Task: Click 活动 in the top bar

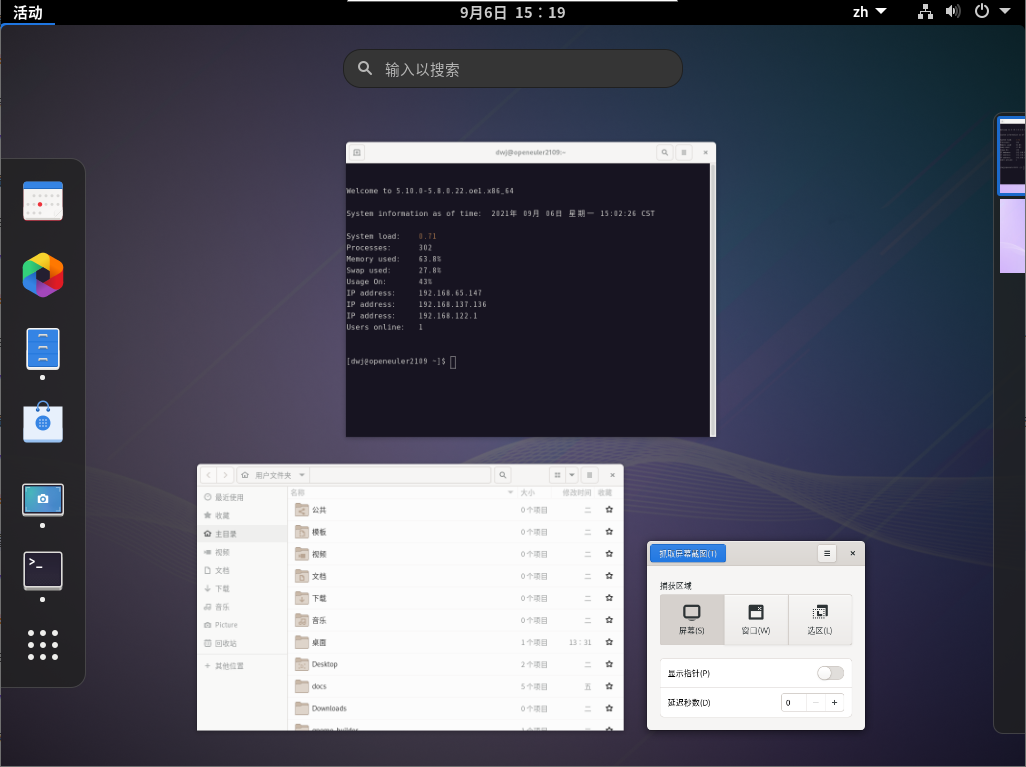Action: [x=28, y=12]
